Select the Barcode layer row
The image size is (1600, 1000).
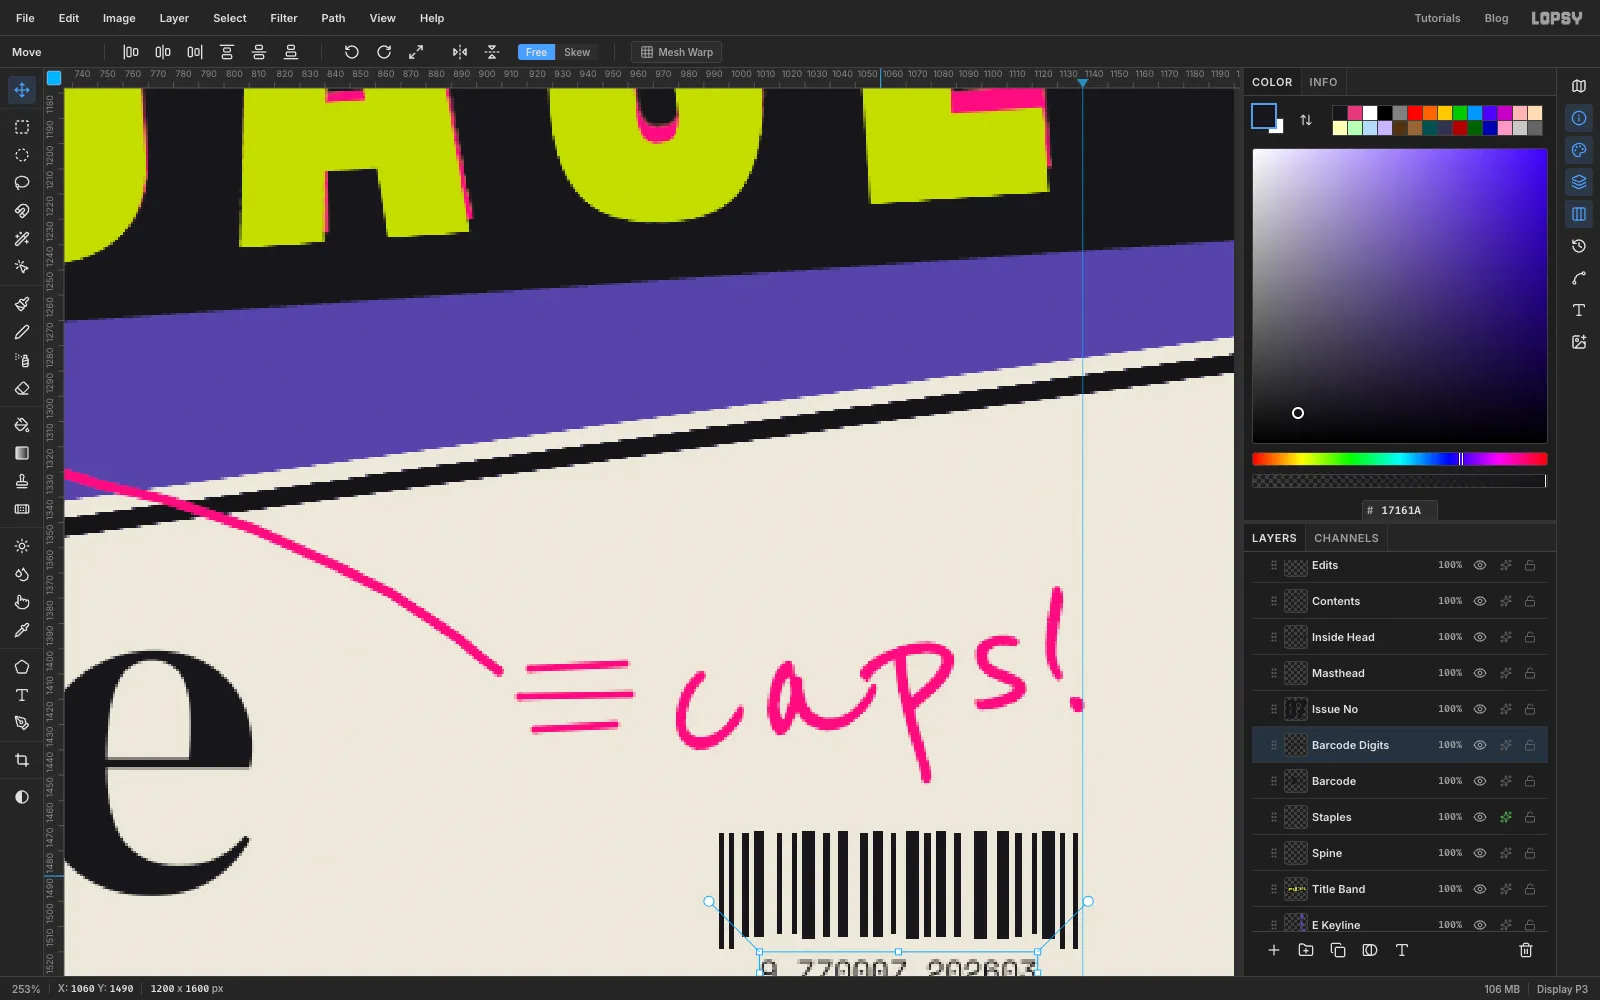pyautogui.click(x=1400, y=781)
